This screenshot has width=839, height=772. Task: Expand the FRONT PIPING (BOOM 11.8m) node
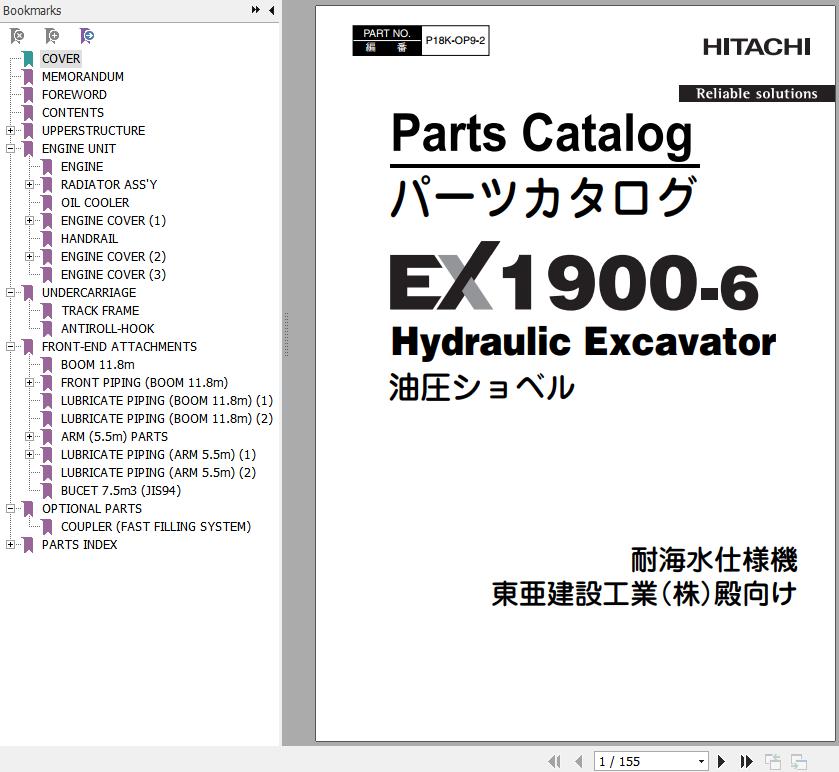tap(29, 383)
